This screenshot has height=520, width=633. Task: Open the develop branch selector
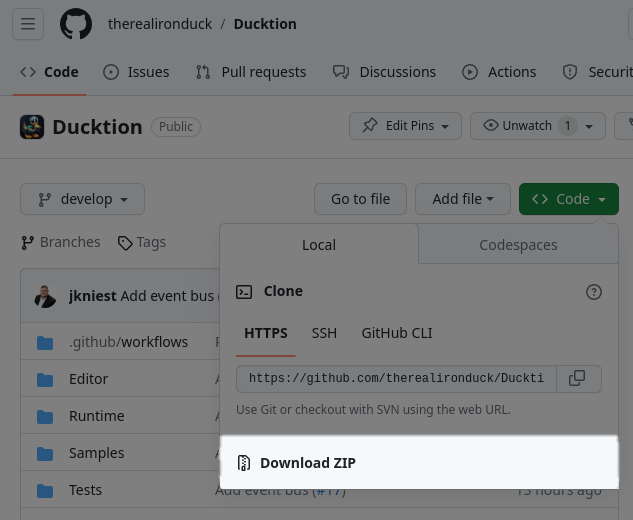tap(82, 199)
